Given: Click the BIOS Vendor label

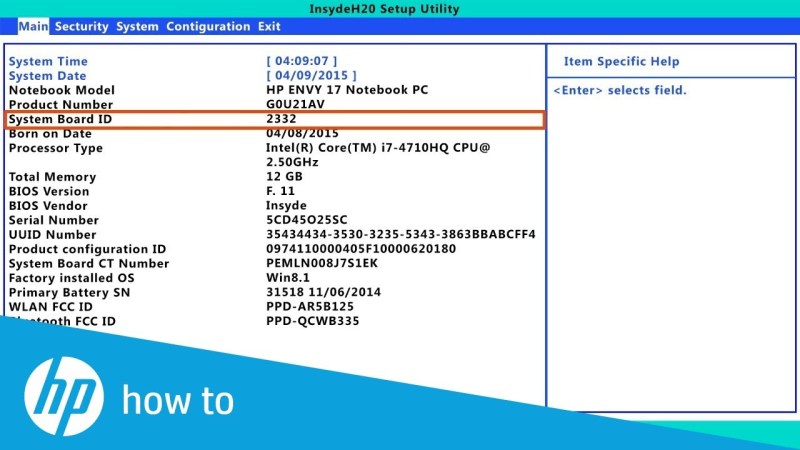Looking at the screenshot, I should [x=48, y=206].
